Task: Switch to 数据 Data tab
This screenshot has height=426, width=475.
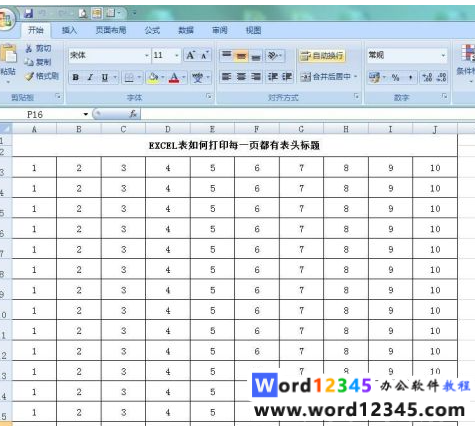Action: pos(186,30)
